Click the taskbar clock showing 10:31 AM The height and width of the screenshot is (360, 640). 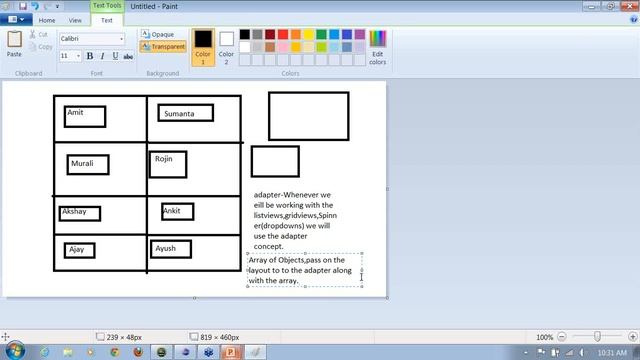point(612,353)
